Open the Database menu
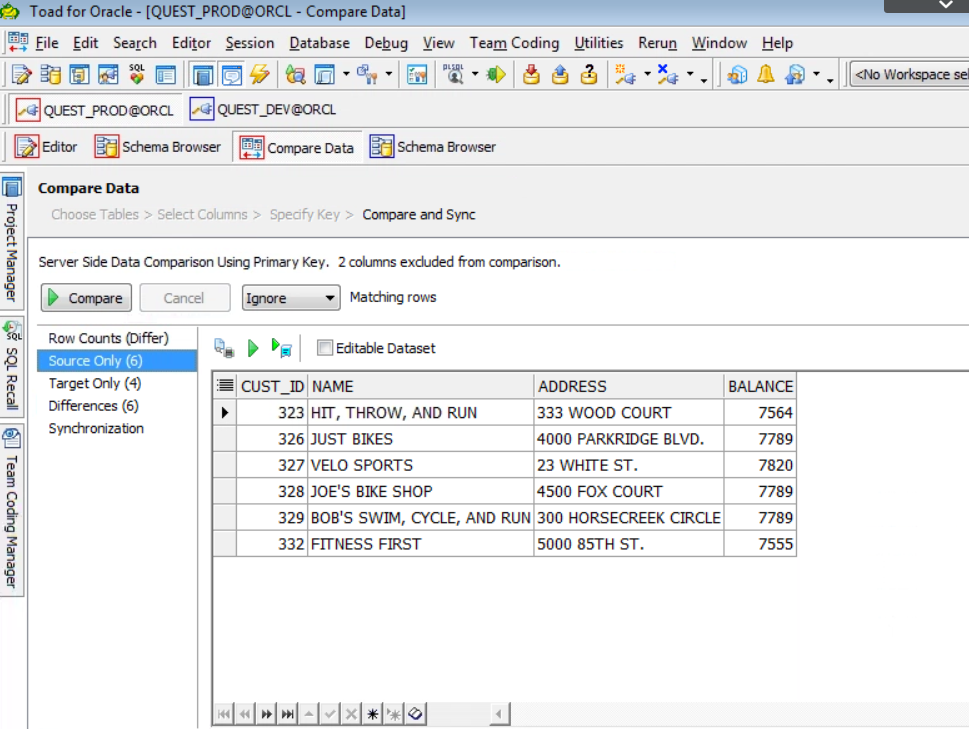The width and height of the screenshot is (969, 729). [319, 43]
